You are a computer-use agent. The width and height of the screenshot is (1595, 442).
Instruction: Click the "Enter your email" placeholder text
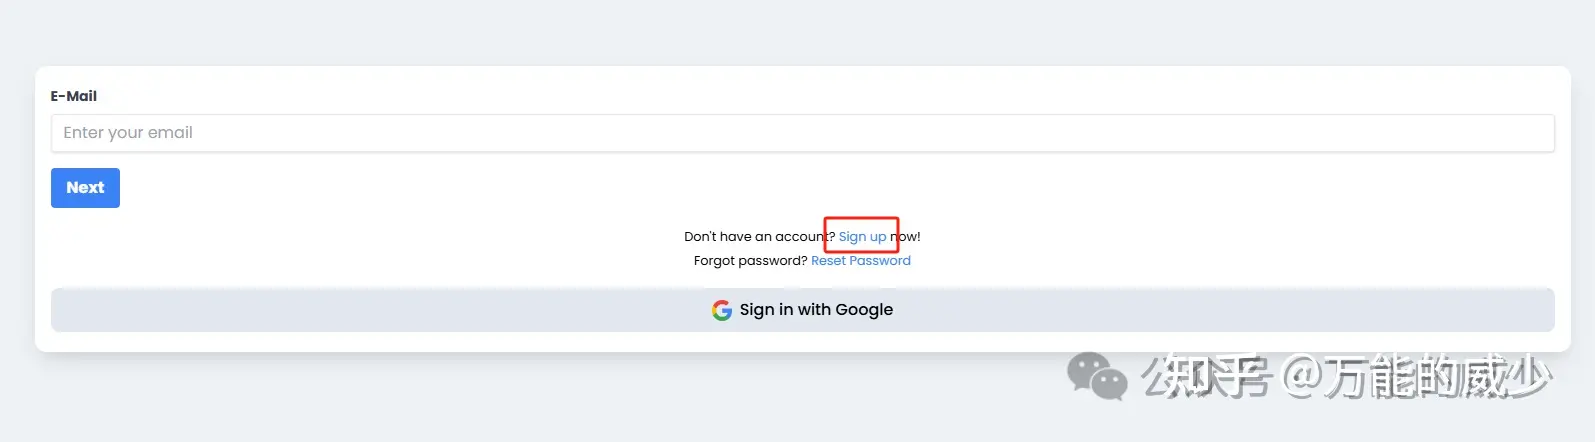click(x=128, y=133)
